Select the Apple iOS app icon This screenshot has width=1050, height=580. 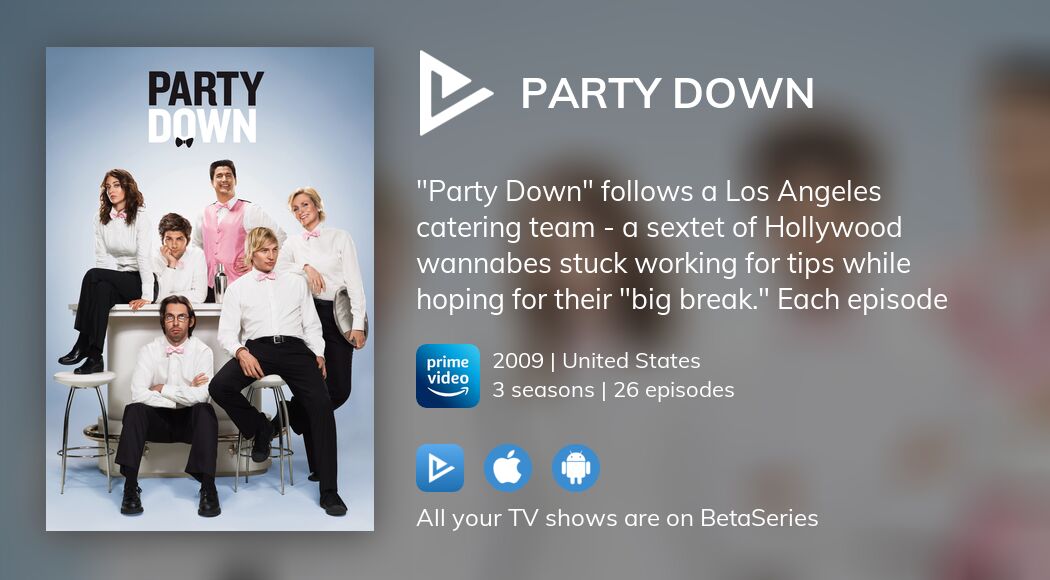point(508,468)
